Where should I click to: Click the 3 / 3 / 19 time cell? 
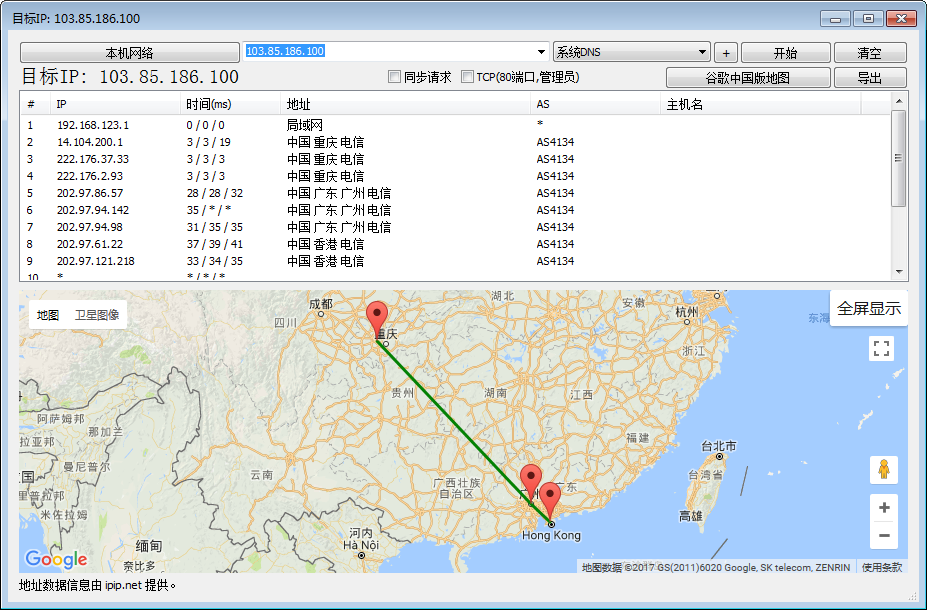(209, 142)
